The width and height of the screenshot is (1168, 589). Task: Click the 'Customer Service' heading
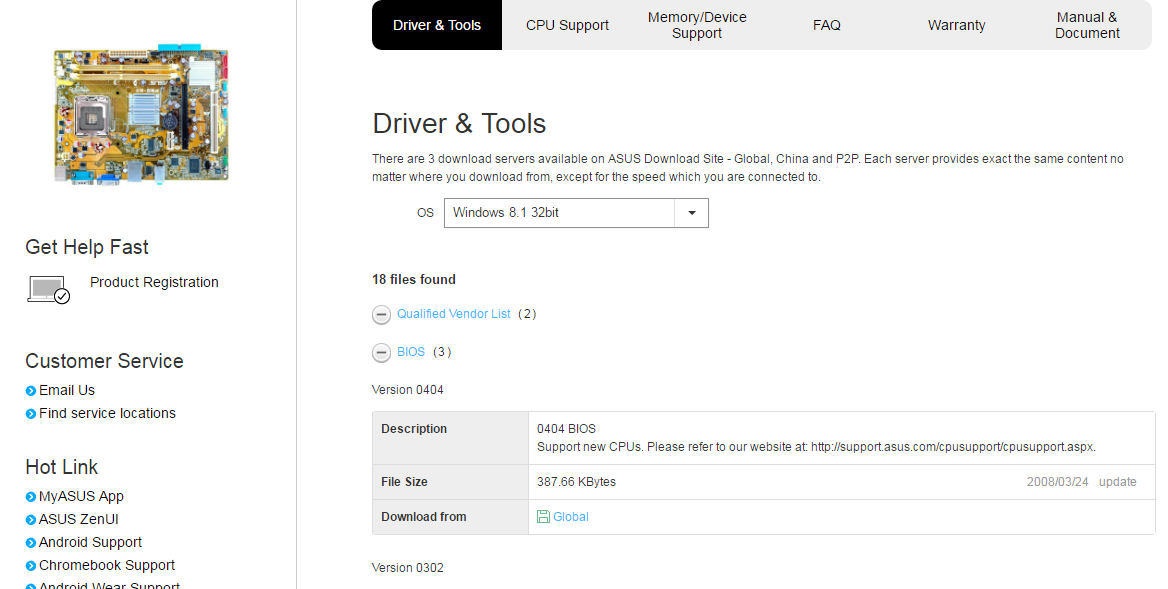[x=104, y=361]
